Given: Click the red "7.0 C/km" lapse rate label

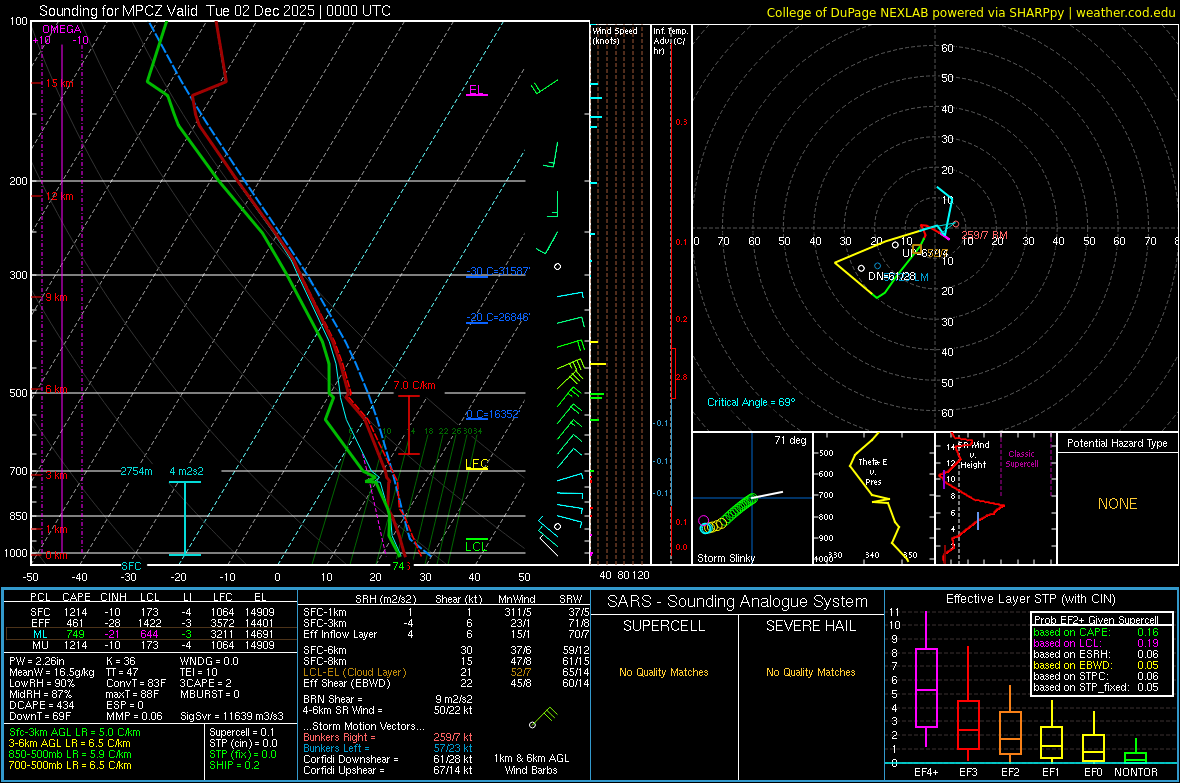Looking at the screenshot, I should coord(415,385).
